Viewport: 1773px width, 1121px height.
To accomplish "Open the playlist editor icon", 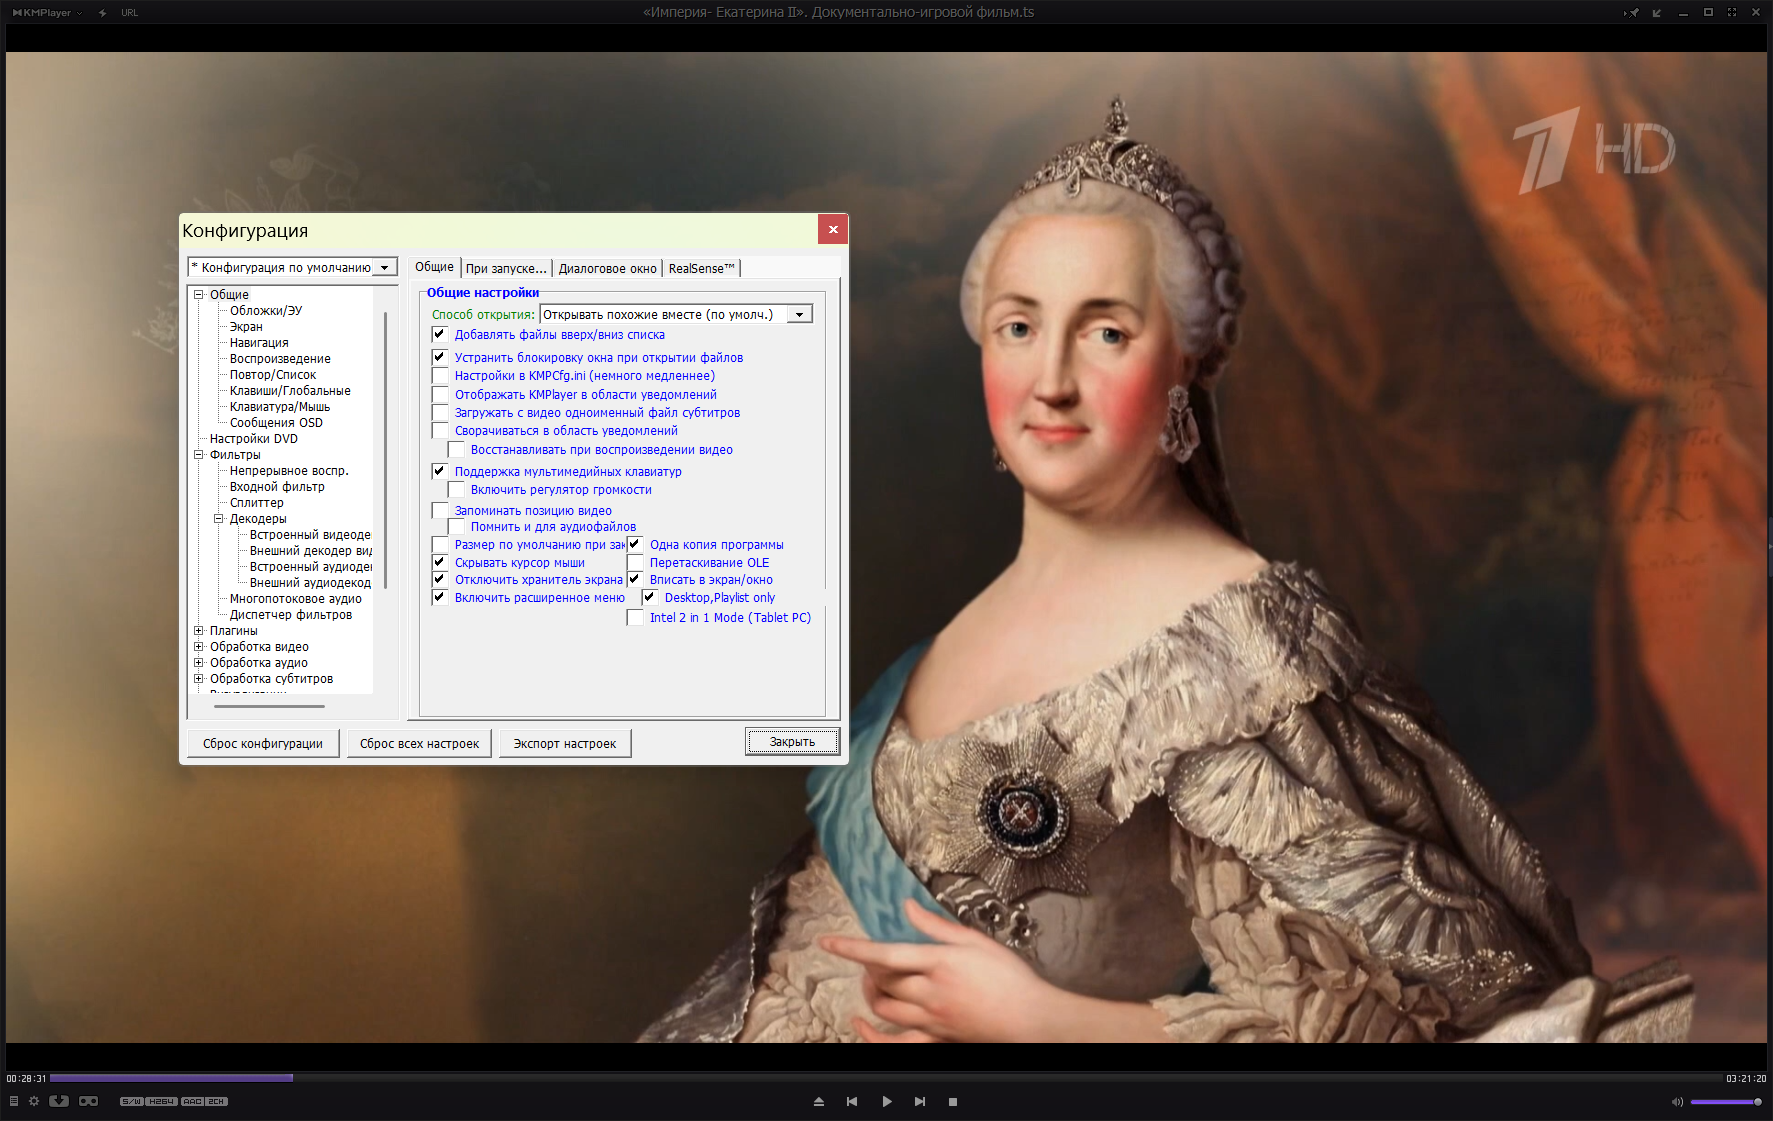I will click(x=14, y=1101).
